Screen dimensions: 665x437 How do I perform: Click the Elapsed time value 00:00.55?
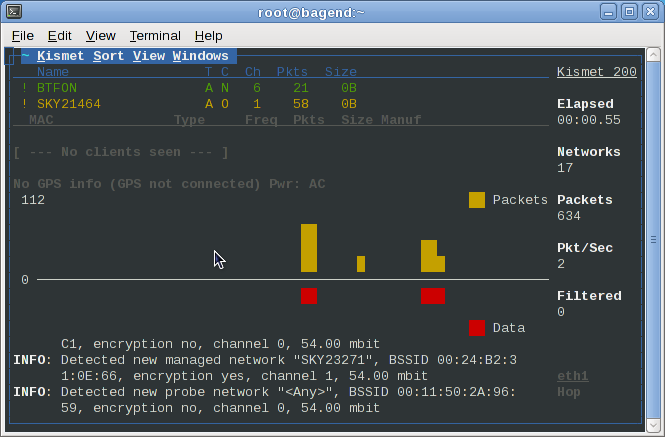click(589, 120)
